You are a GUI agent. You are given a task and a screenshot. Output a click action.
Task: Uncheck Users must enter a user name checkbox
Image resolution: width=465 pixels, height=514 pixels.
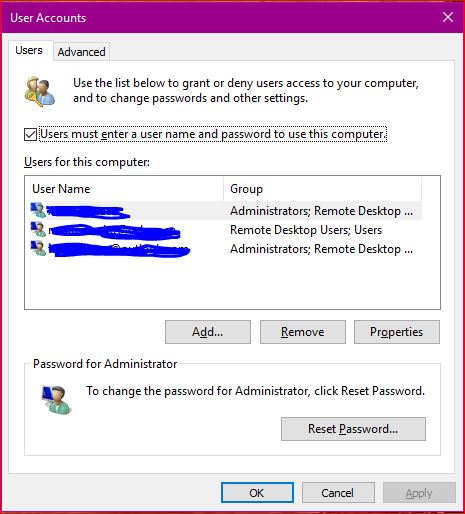(30, 135)
